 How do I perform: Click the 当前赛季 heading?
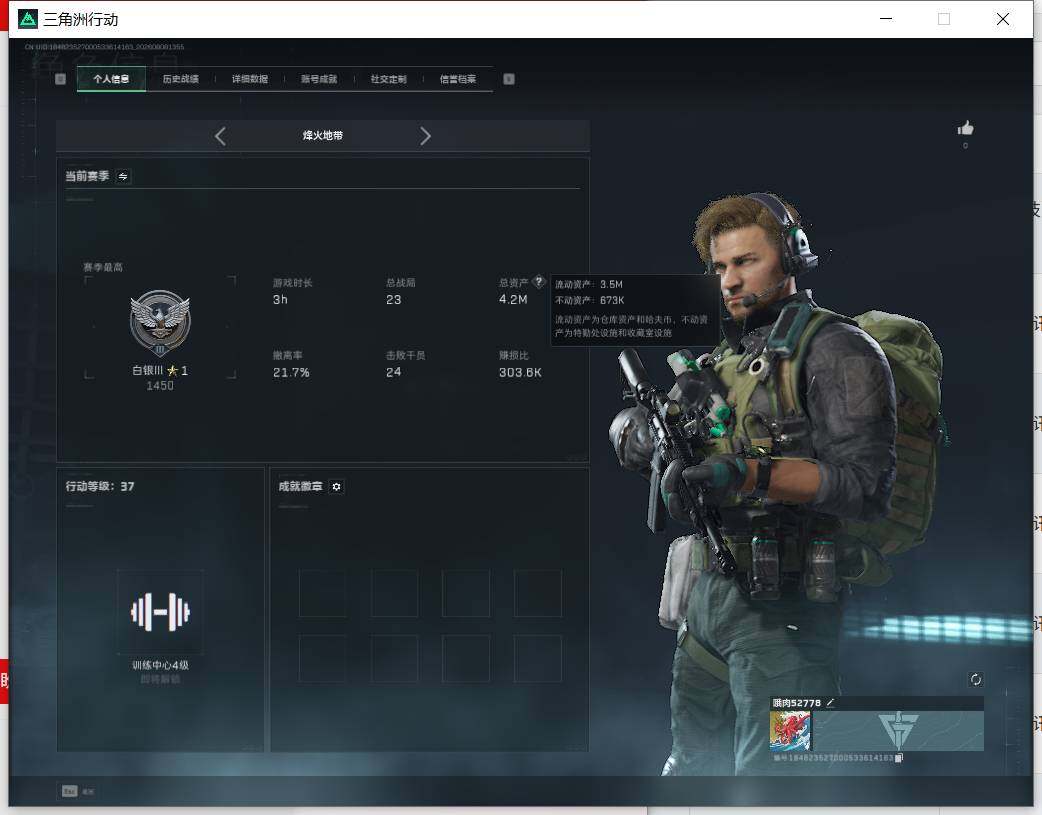[87, 176]
